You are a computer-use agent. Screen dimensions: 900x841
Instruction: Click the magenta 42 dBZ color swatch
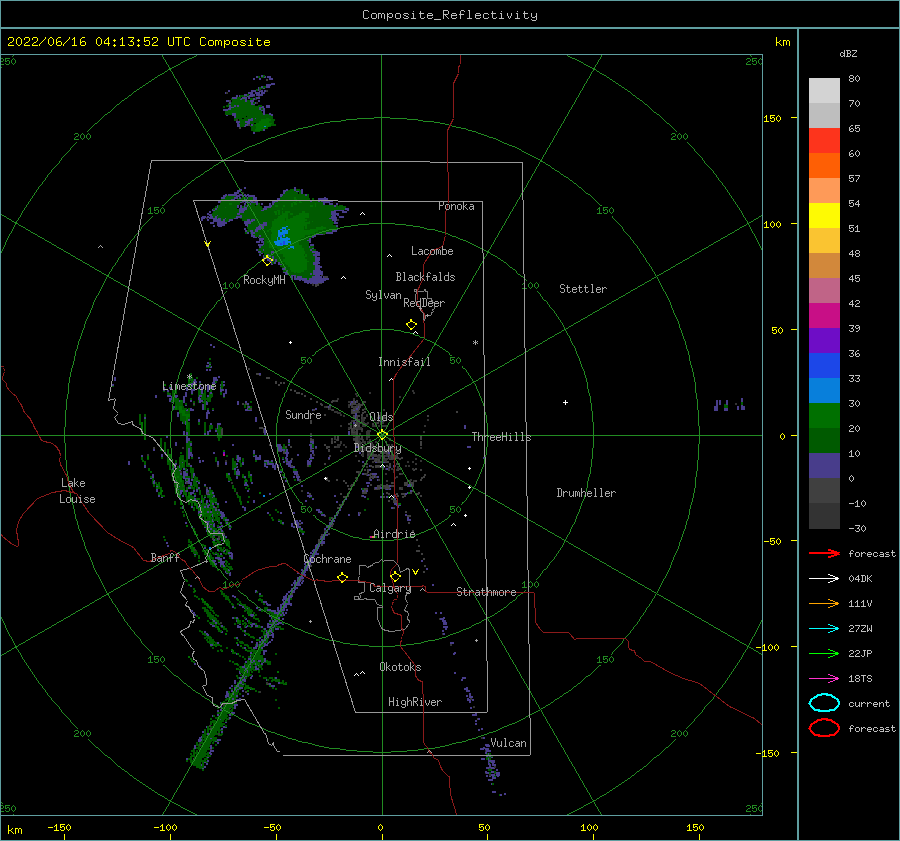pyautogui.click(x=824, y=315)
